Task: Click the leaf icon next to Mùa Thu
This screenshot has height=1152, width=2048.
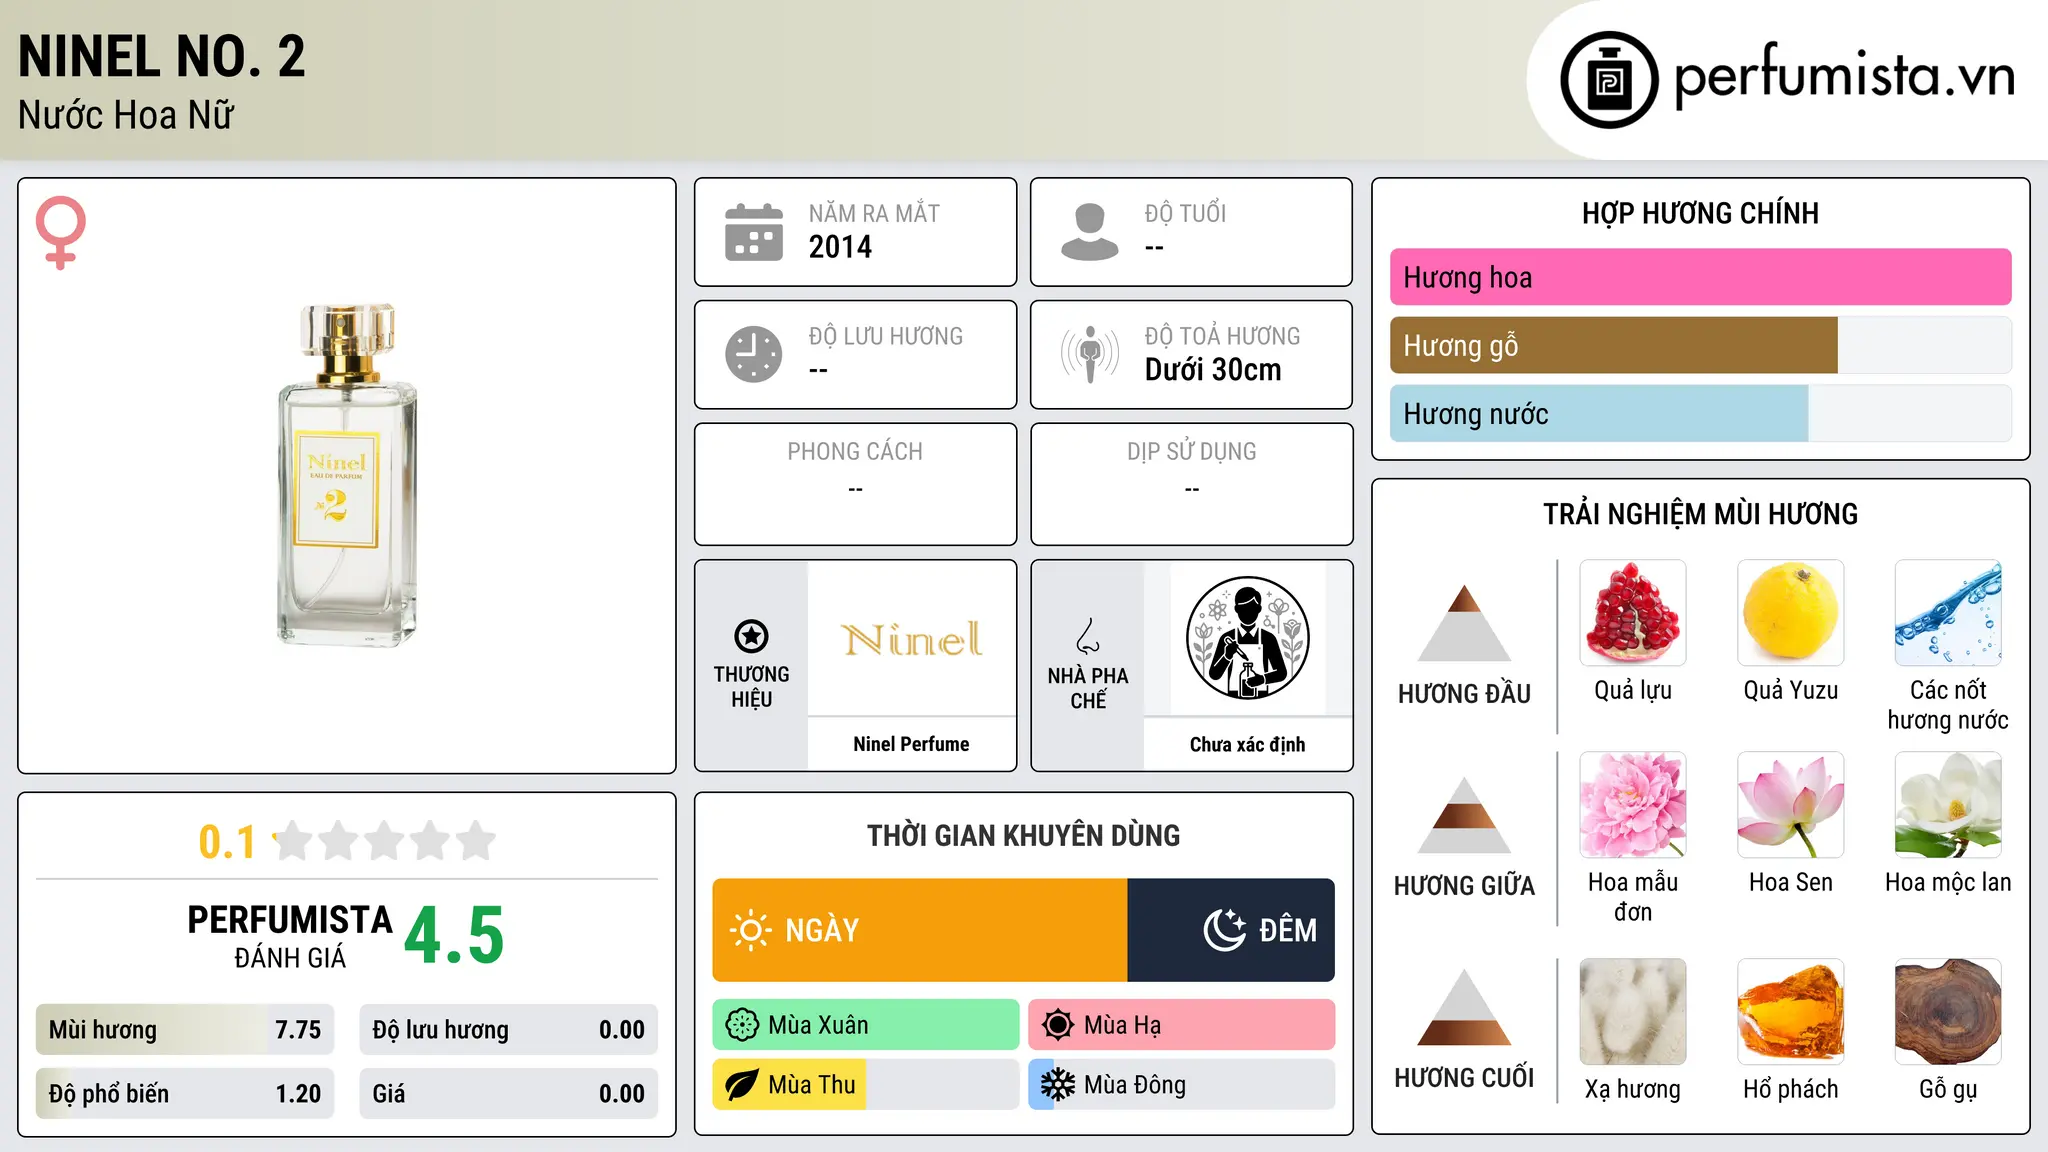Action: coord(742,1085)
